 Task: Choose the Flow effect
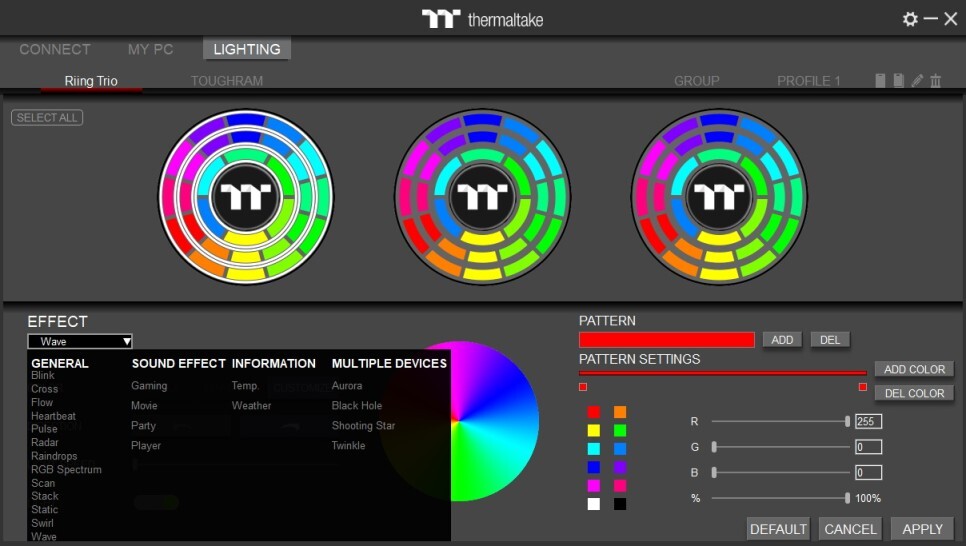click(x=42, y=402)
